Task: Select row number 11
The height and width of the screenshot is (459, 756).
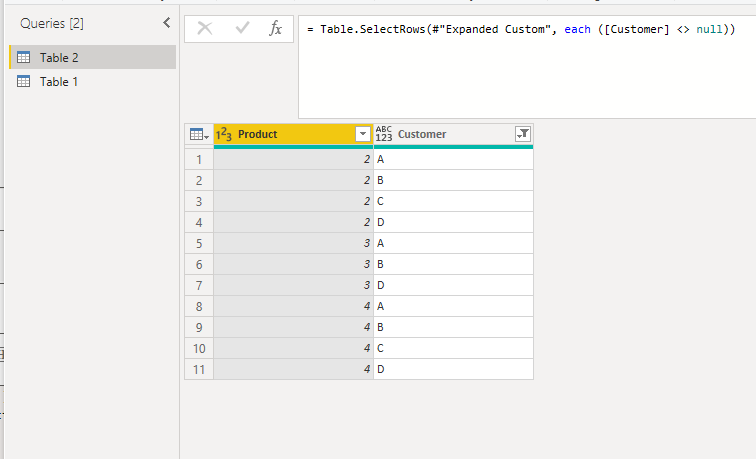Action: click(199, 369)
